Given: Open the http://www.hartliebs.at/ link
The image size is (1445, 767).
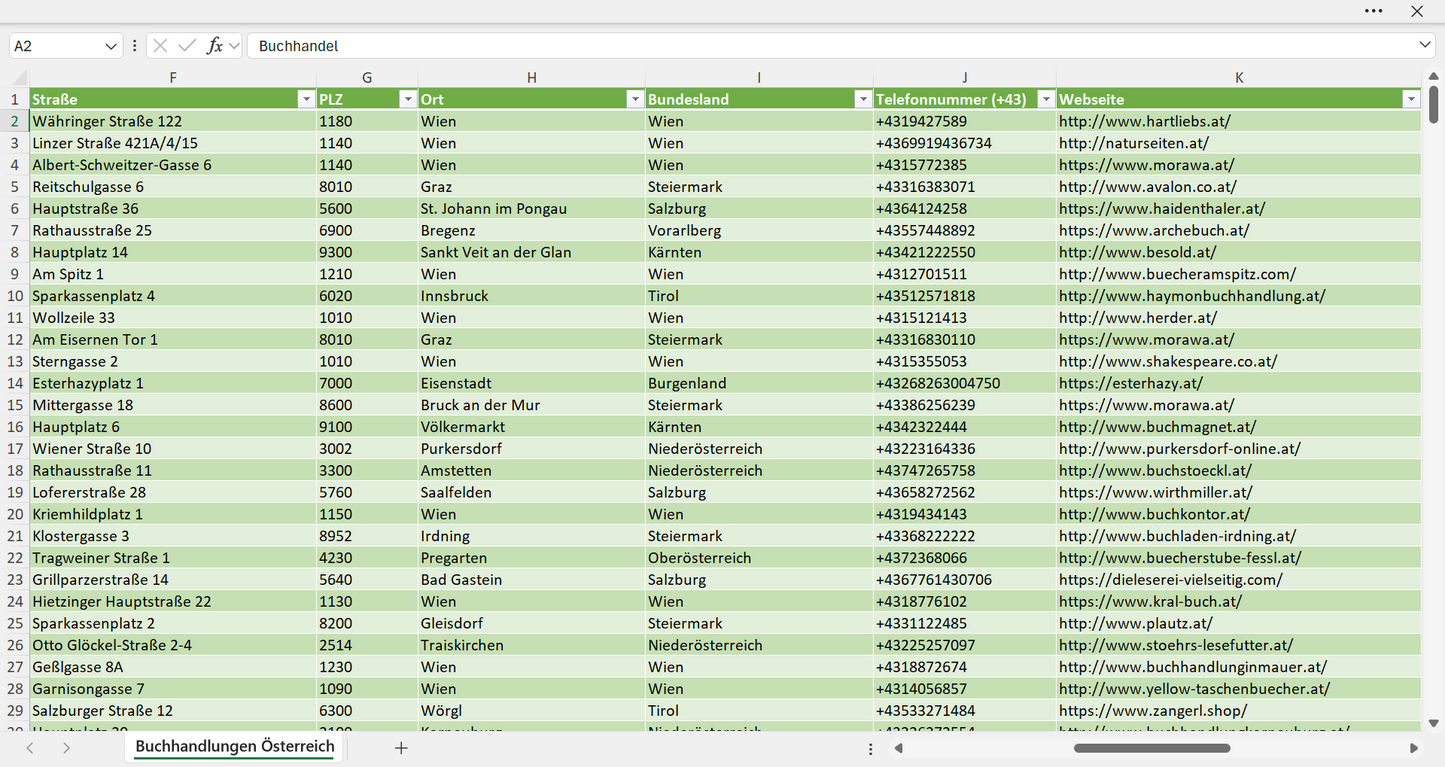Looking at the screenshot, I should coord(1145,121).
